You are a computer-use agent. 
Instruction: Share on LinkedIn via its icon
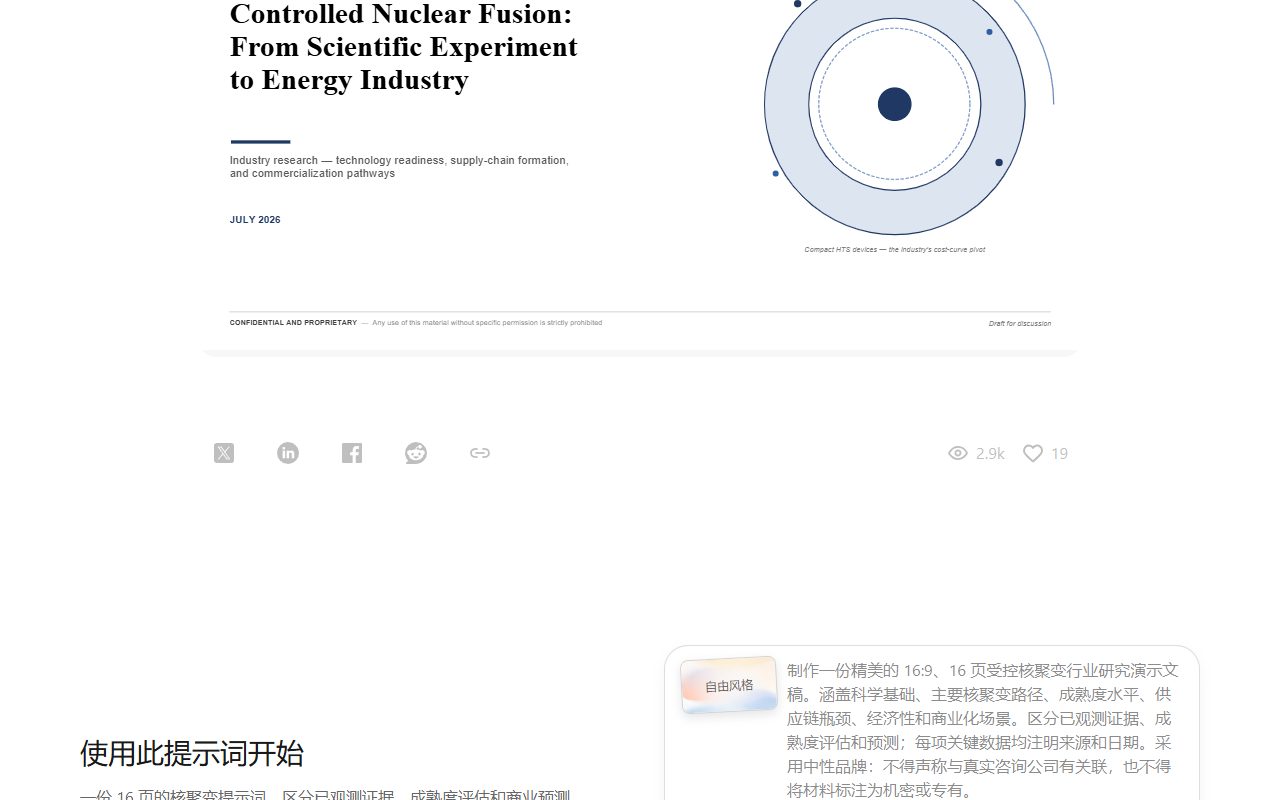(x=288, y=453)
